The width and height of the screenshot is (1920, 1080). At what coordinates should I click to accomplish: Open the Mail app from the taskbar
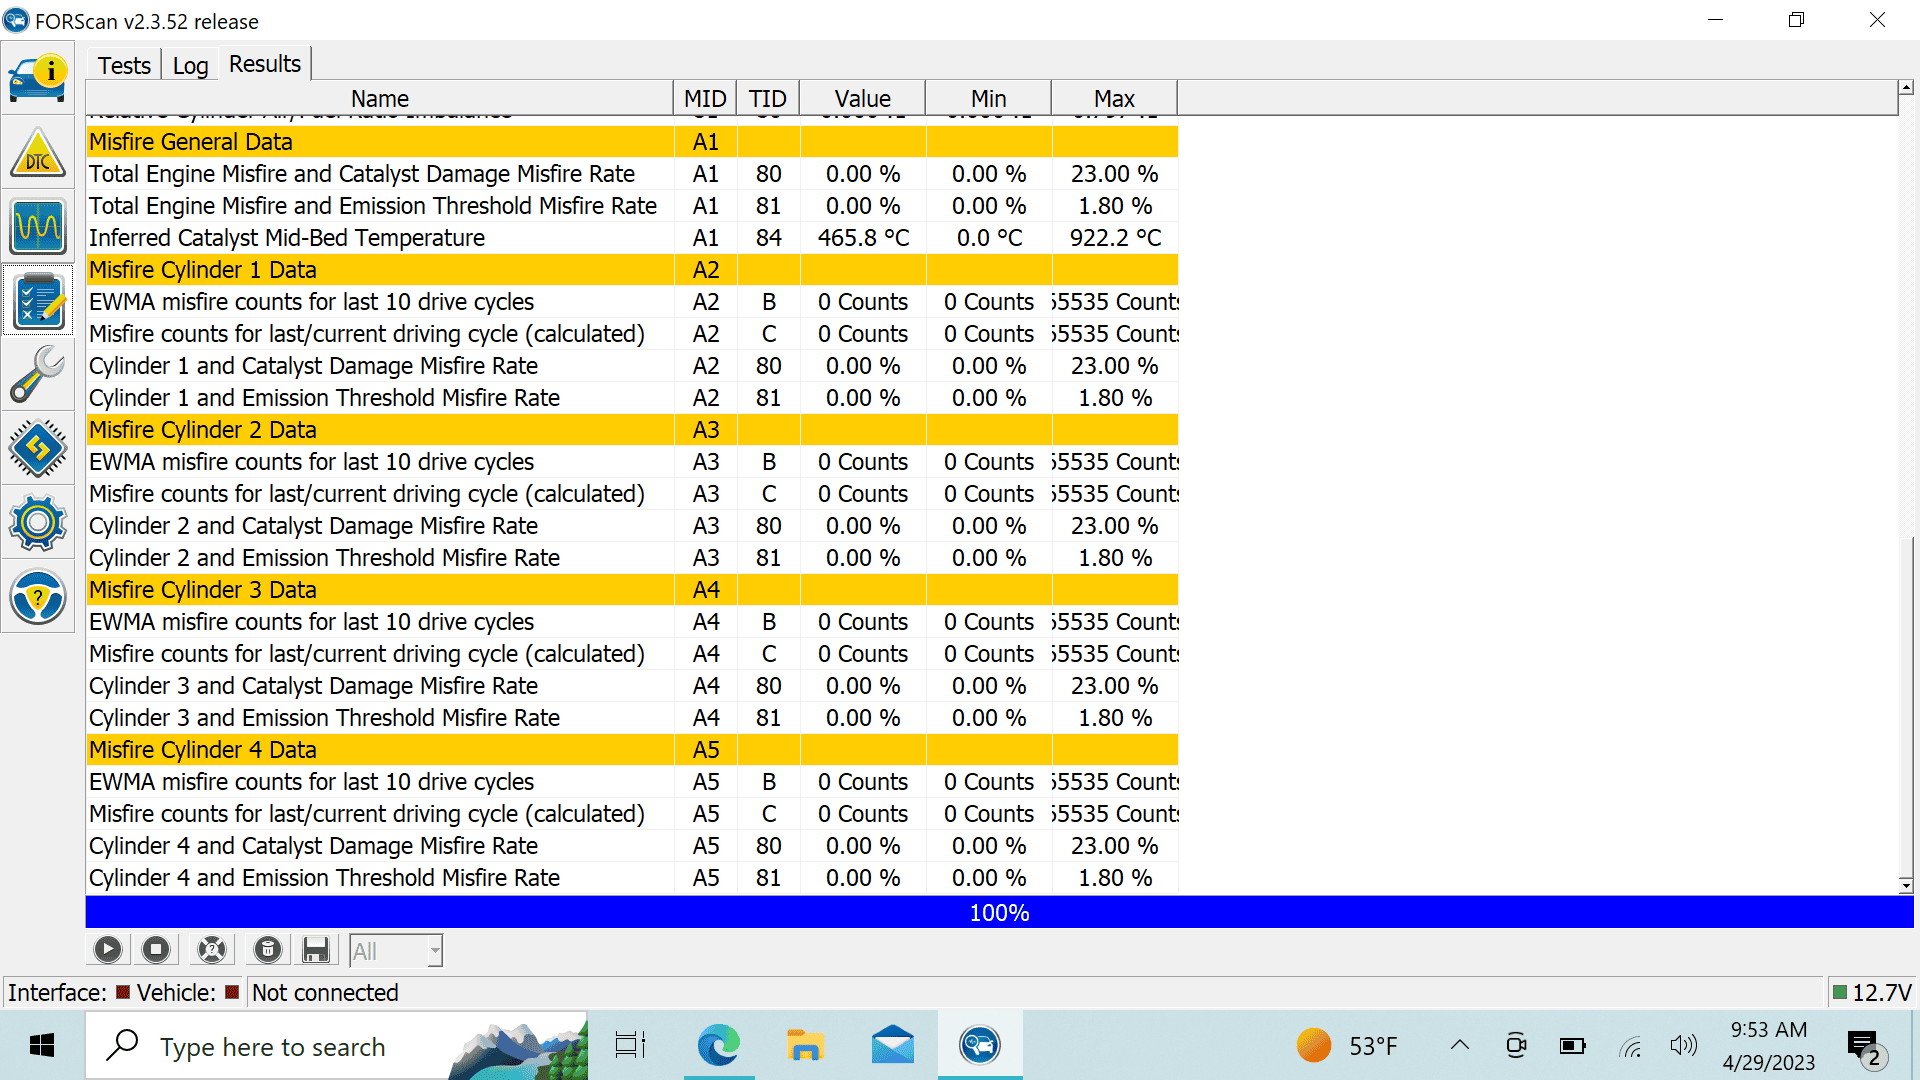pos(893,1046)
